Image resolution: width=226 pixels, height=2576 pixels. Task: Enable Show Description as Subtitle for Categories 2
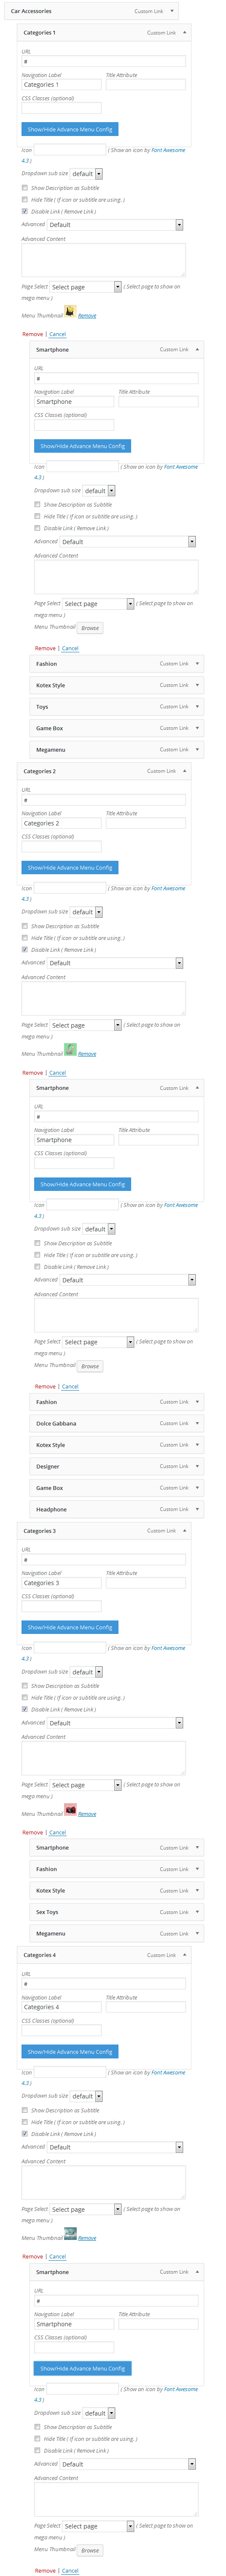25,926
